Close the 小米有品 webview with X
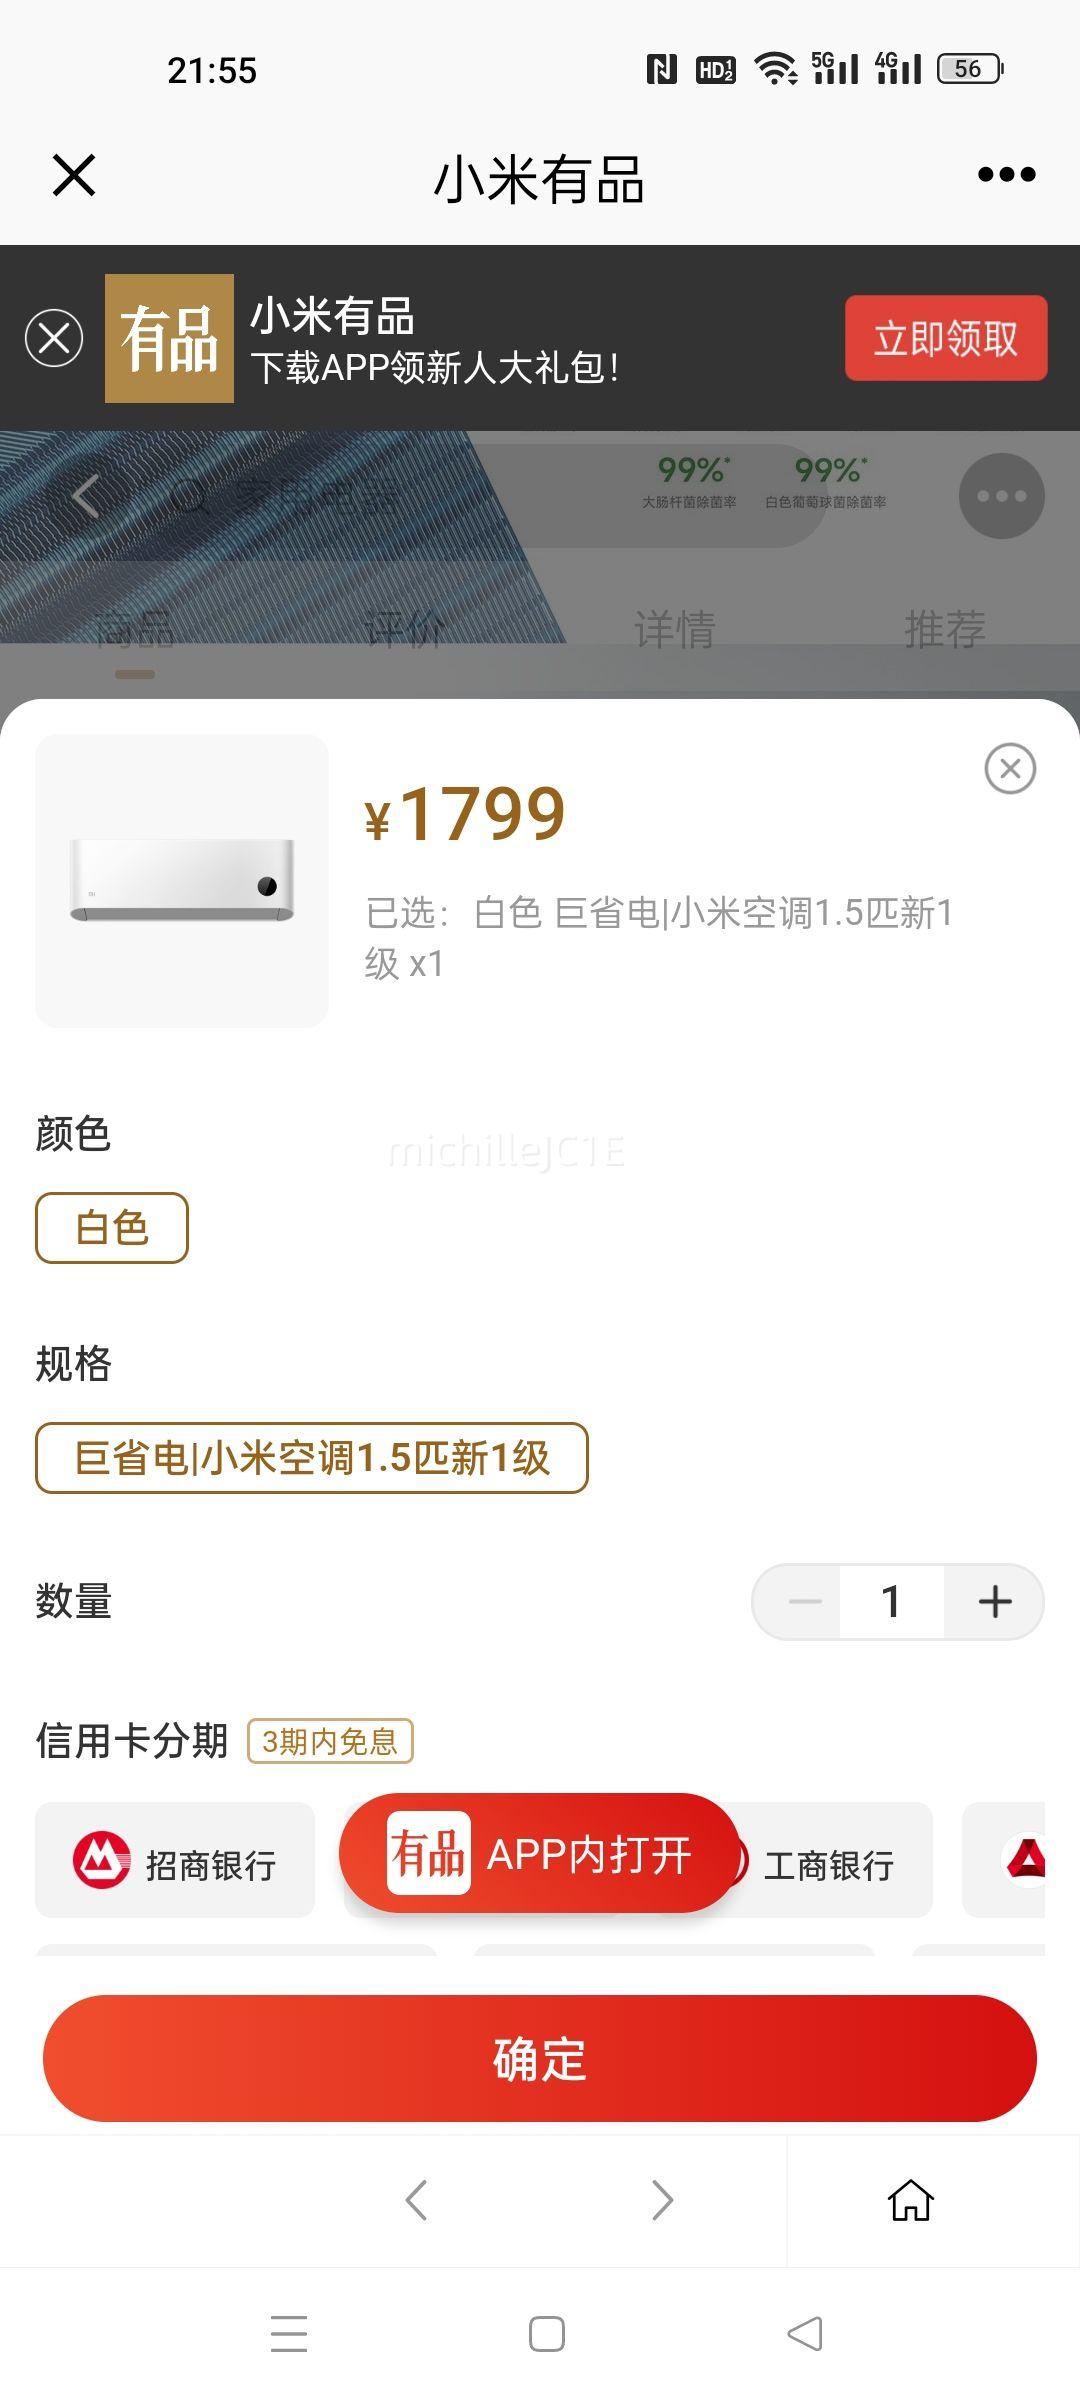Image resolution: width=1080 pixels, height=2400 pixels. 74,175
